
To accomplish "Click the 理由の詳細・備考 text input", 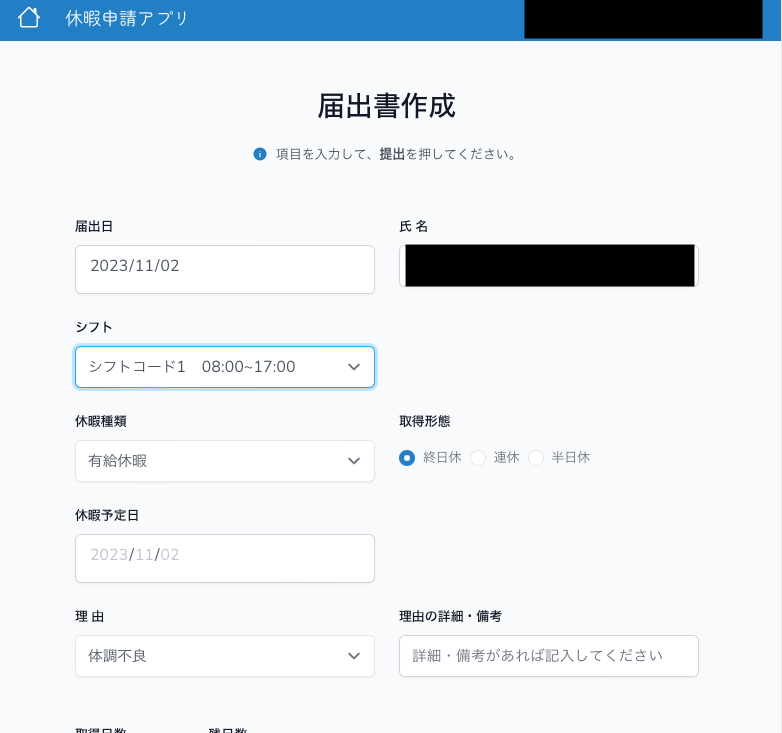I will click(x=548, y=656).
